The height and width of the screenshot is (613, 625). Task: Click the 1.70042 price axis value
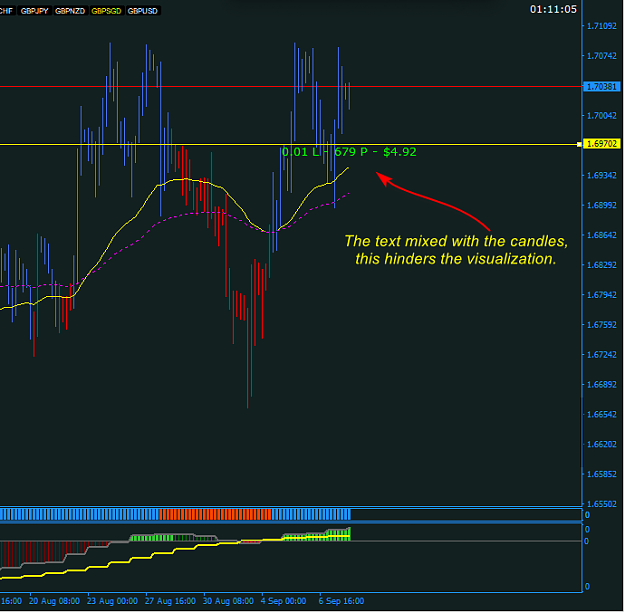(x=601, y=116)
